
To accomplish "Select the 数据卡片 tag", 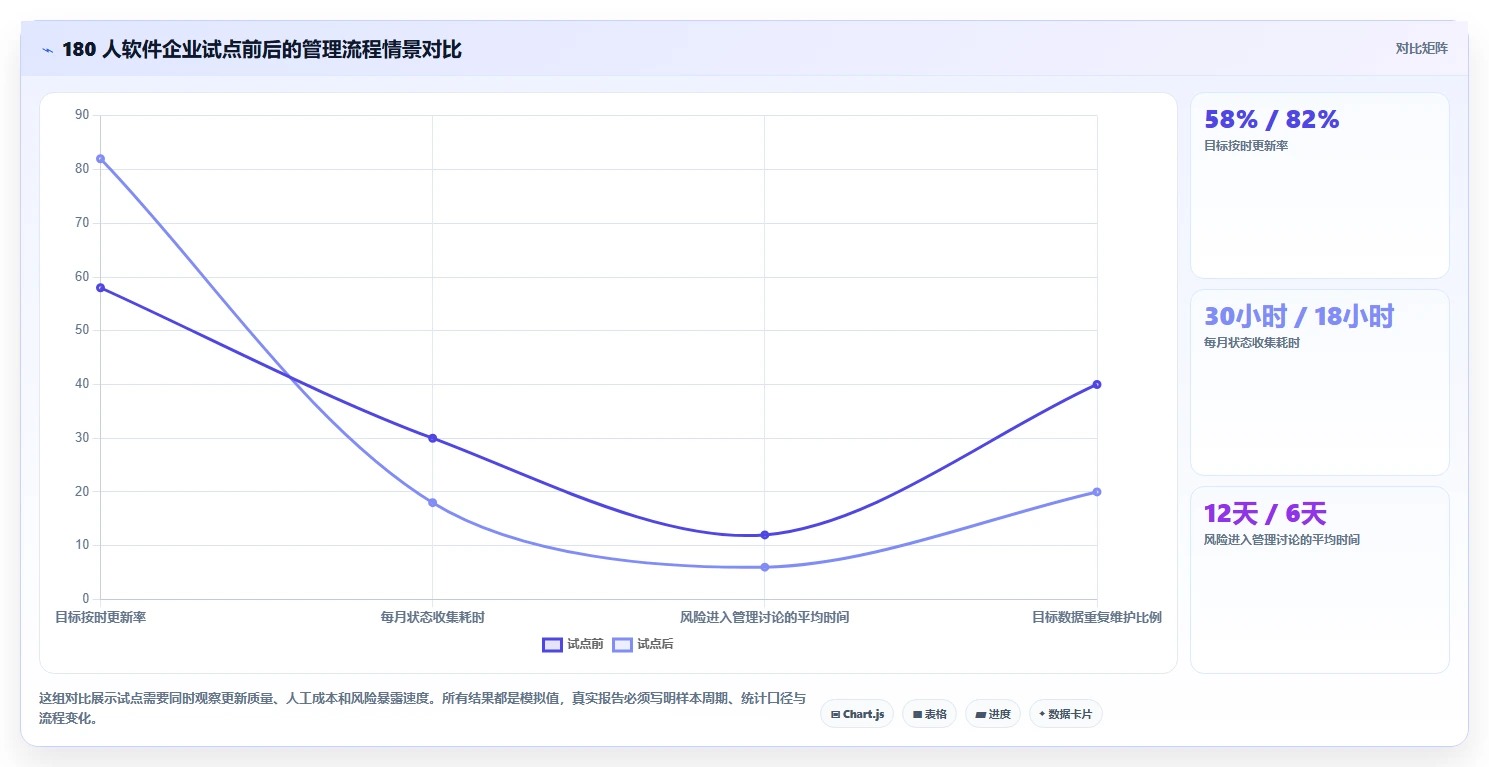I will [x=1065, y=714].
